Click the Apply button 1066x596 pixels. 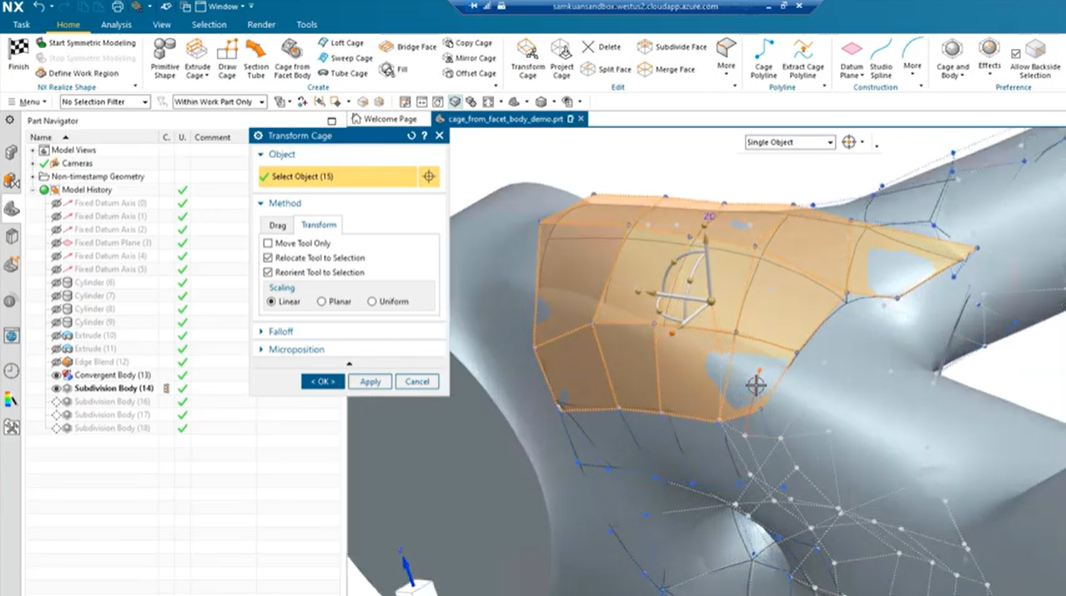[x=370, y=382]
